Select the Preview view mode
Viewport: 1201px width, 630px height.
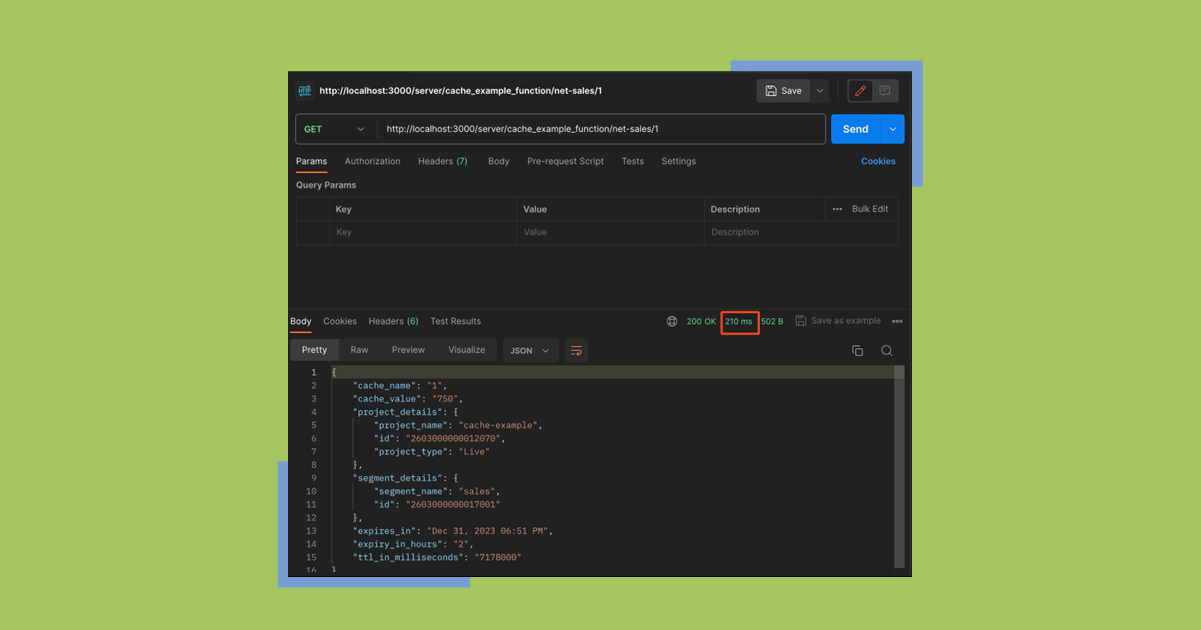[408, 350]
